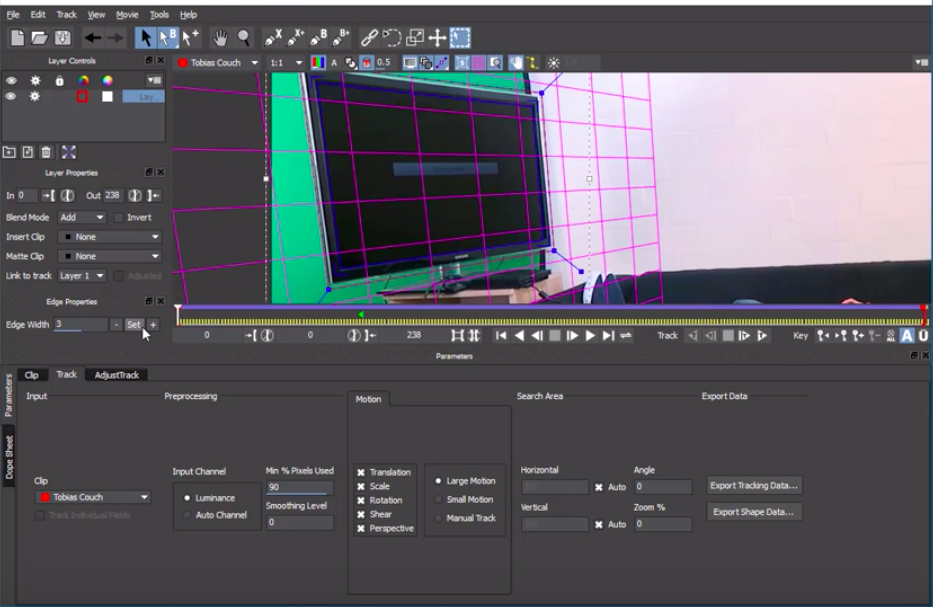Open the Link to track dropdown
The width and height of the screenshot is (933, 607).
82,276
